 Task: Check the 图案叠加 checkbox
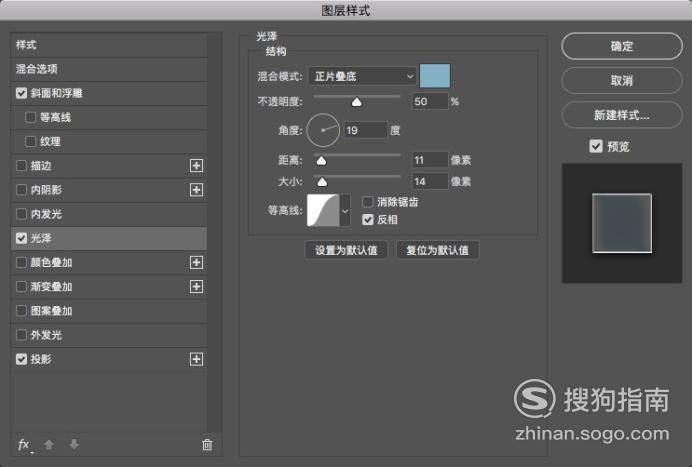point(21,311)
